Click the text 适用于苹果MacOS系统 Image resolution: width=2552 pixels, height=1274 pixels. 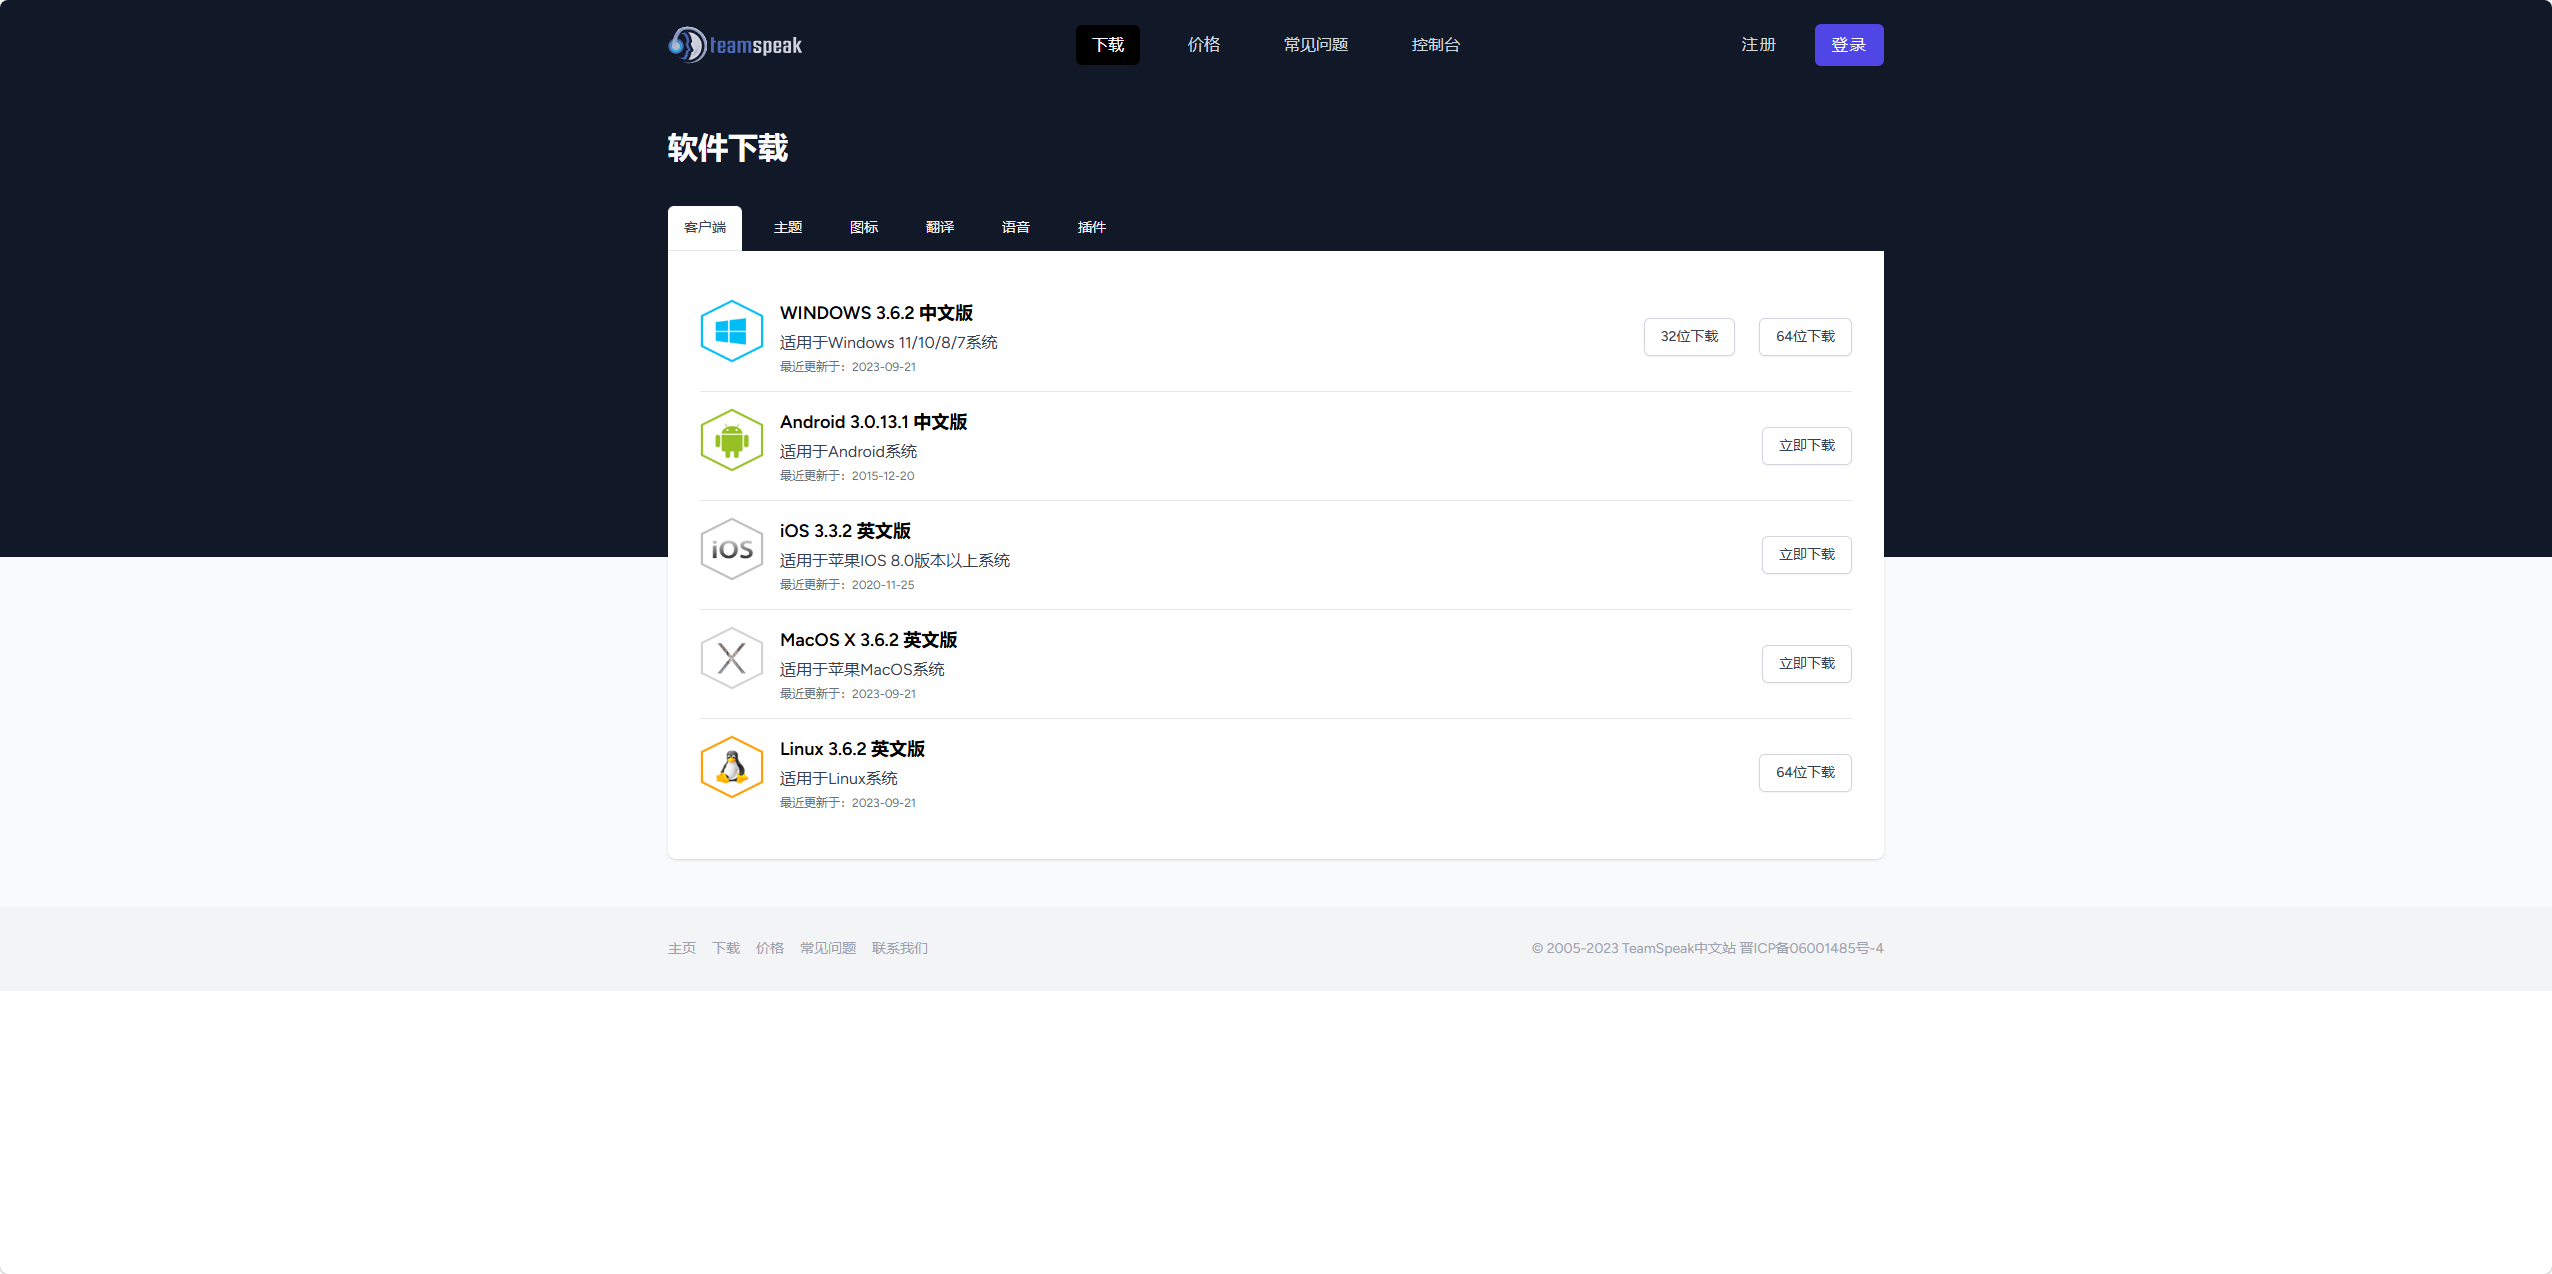[862, 670]
